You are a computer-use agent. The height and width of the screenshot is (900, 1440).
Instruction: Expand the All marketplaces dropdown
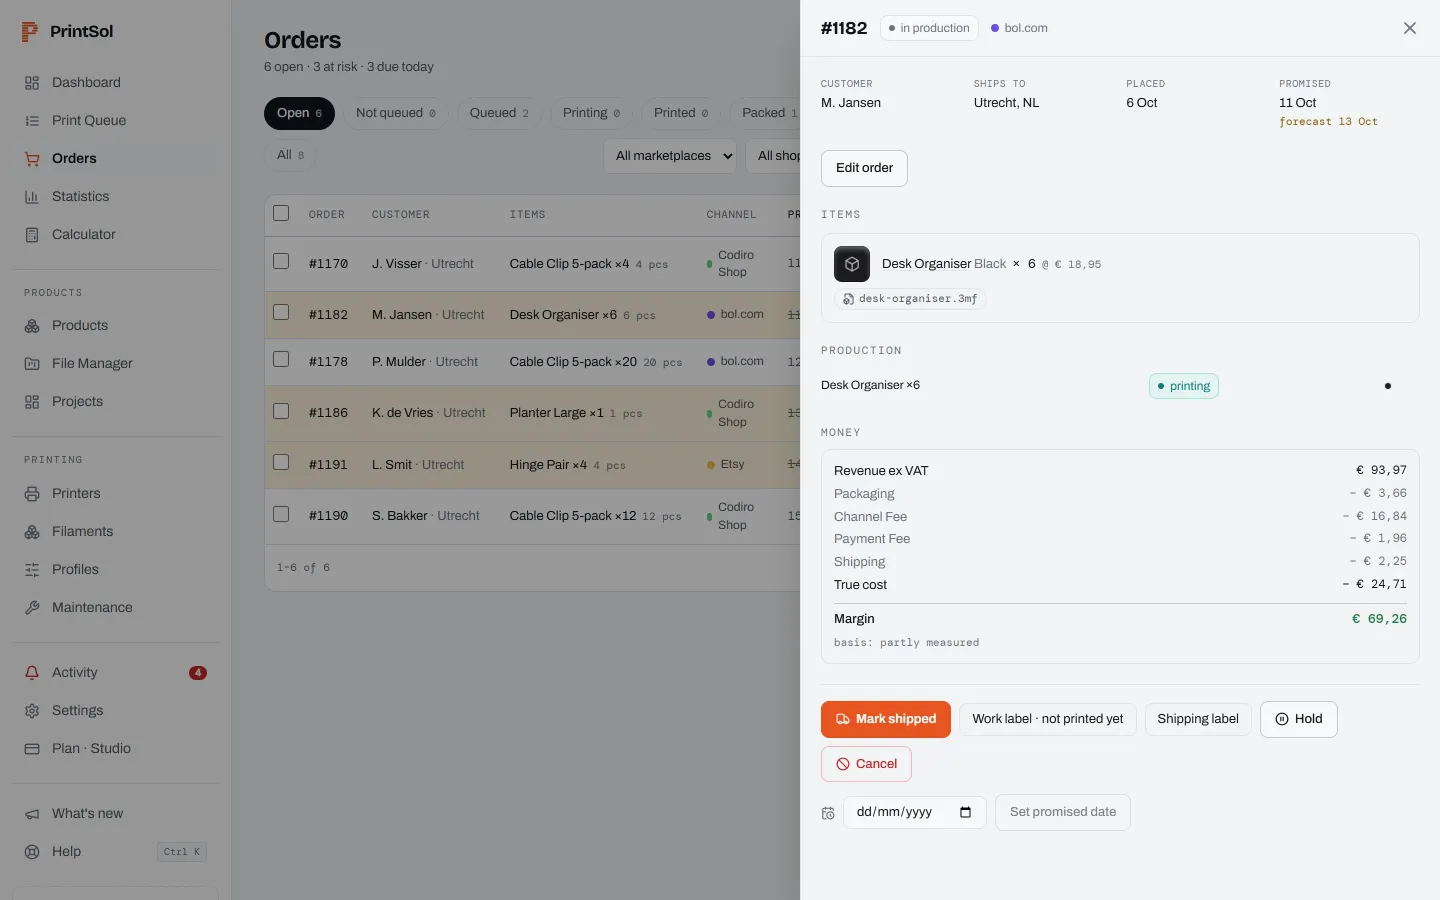click(x=670, y=156)
